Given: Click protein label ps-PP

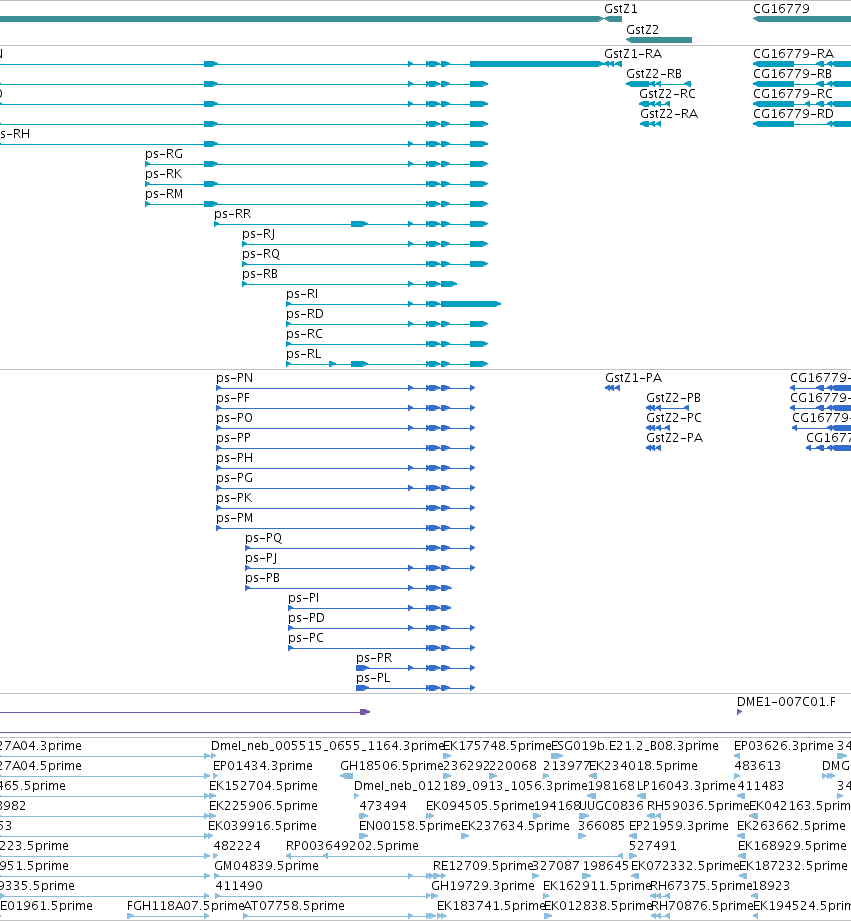Looking at the screenshot, I should point(233,438).
